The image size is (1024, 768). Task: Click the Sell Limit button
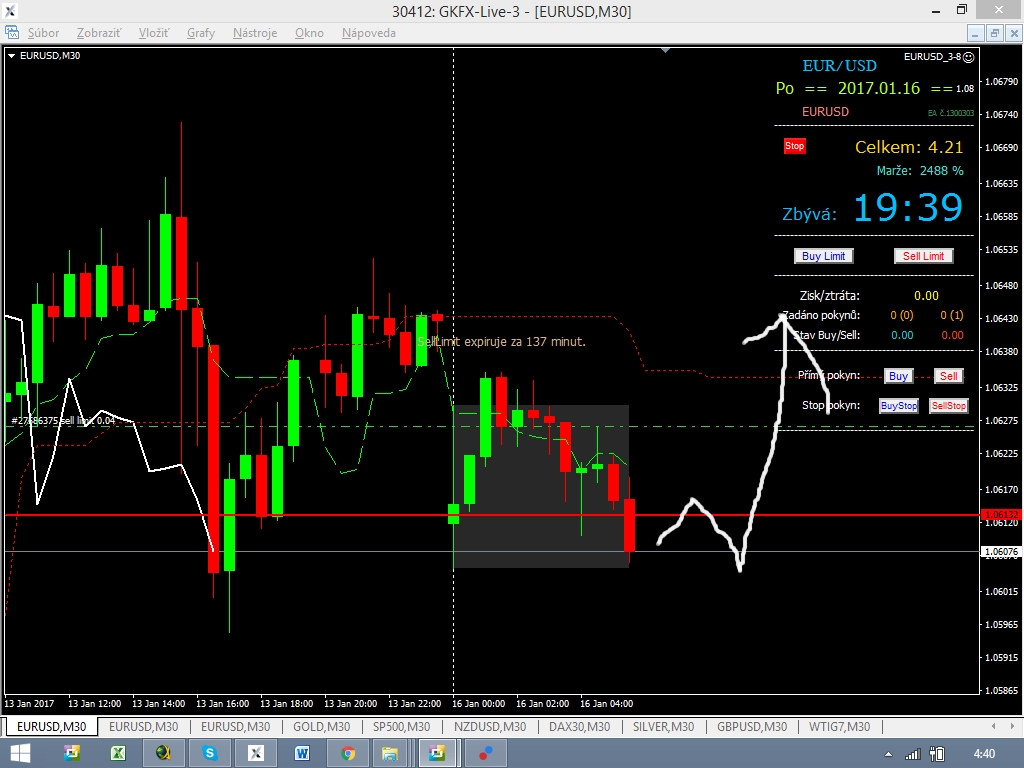(x=923, y=256)
